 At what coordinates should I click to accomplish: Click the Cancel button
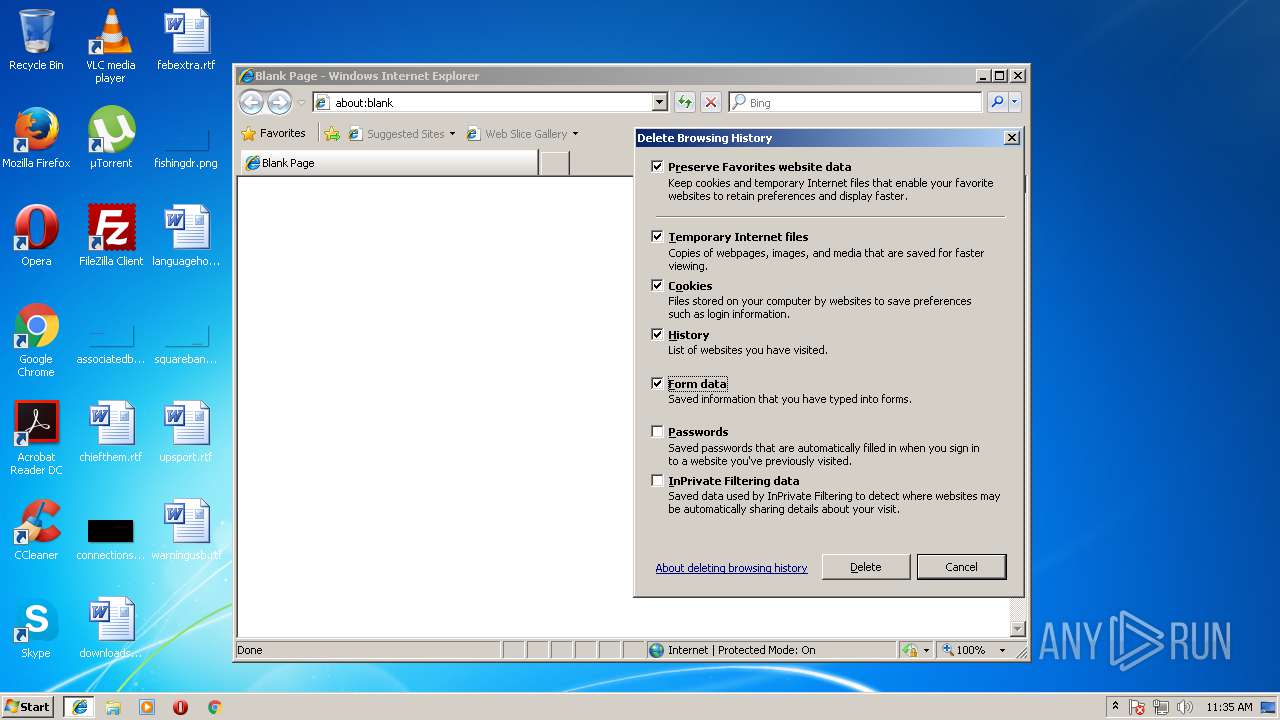961,567
